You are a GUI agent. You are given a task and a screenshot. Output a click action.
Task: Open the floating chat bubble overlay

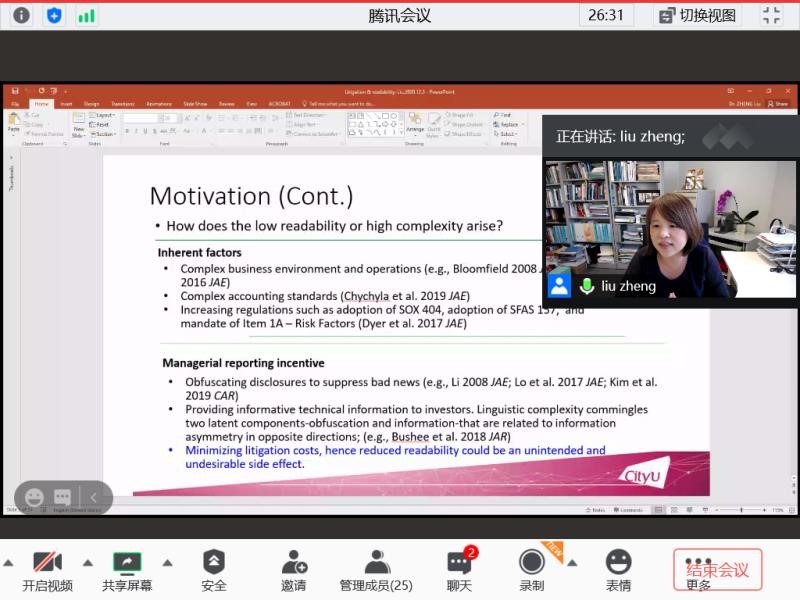click(62, 497)
